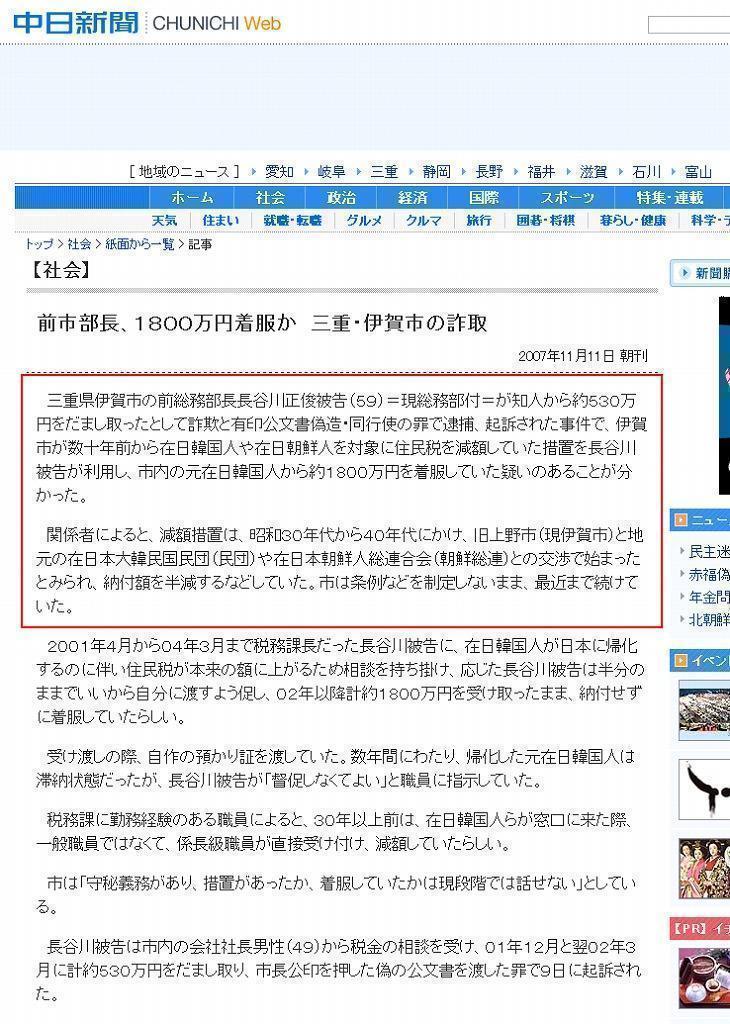Click the tea cup PR thumbnail
This screenshot has height=1024, width=730.
[706, 975]
